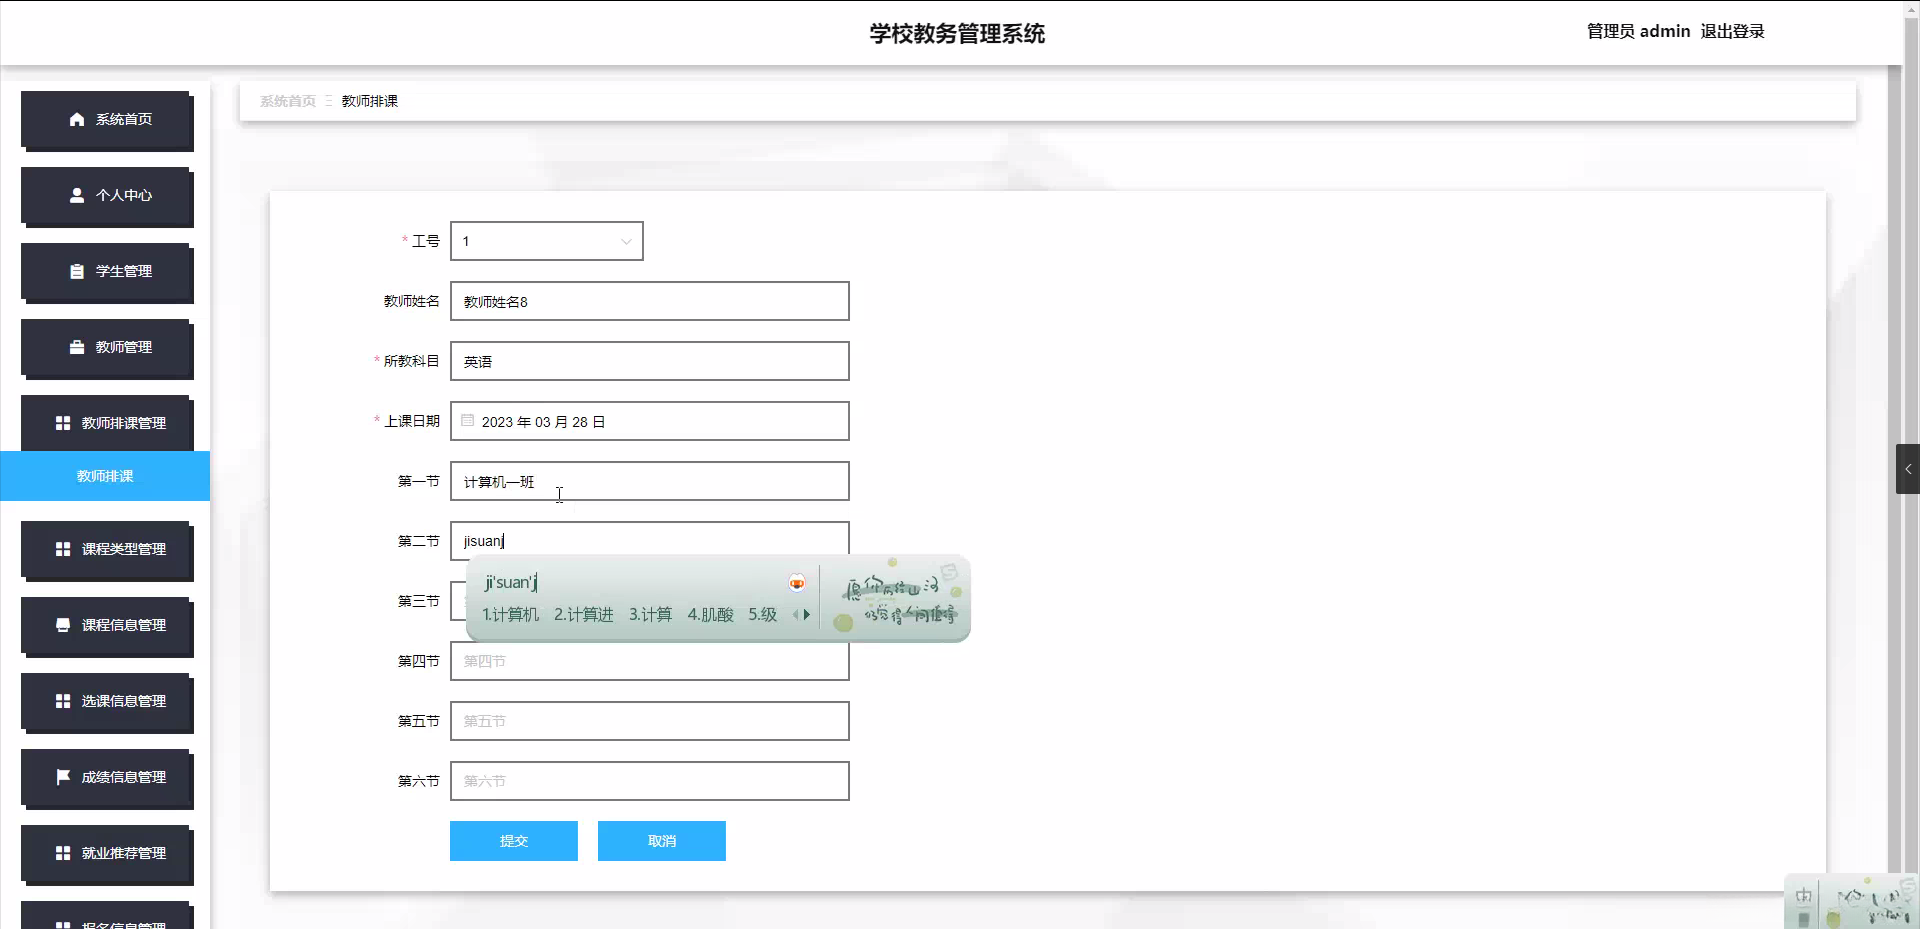Image resolution: width=1920 pixels, height=929 pixels.
Task: Choose IME candidate 2.计算进
Action: coord(583,615)
